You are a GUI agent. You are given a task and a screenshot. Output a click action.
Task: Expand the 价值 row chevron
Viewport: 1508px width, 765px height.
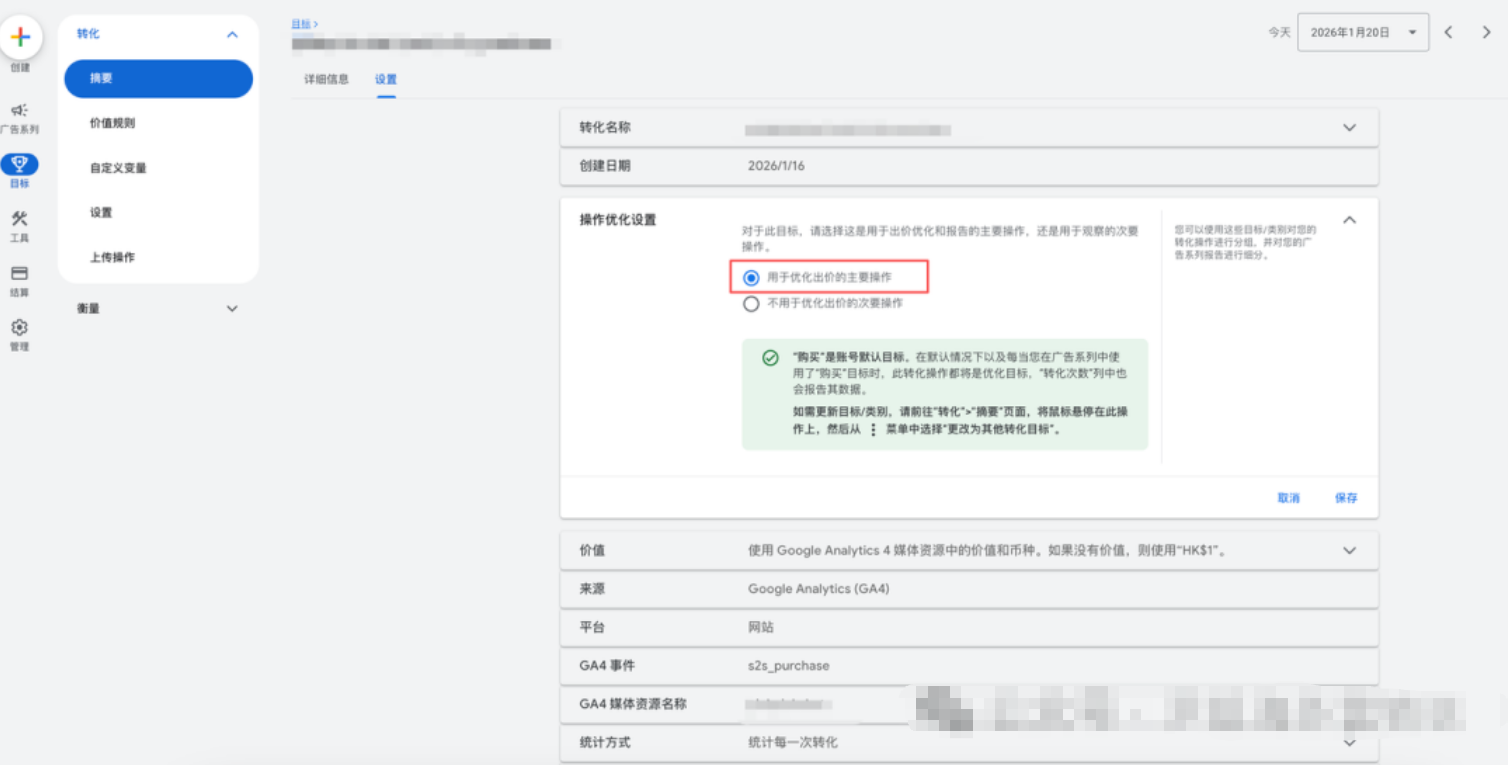[x=1349, y=549]
